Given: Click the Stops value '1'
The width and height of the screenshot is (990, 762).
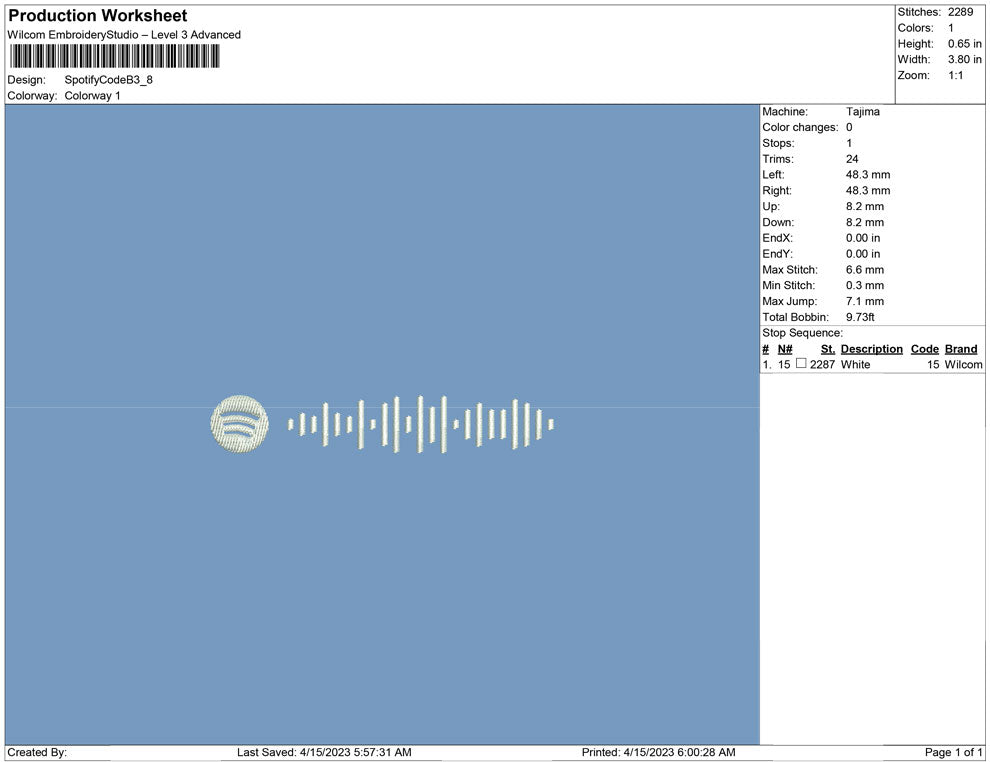Looking at the screenshot, I should [x=849, y=143].
